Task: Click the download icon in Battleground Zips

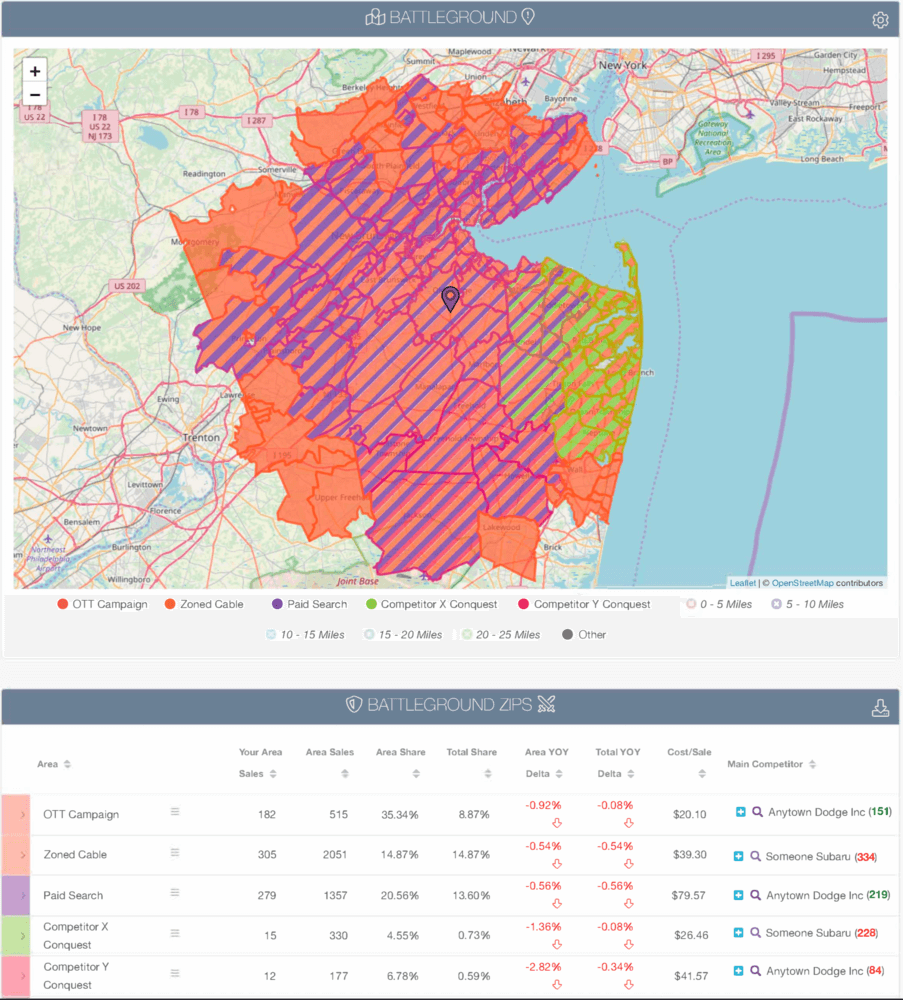Action: (x=880, y=708)
